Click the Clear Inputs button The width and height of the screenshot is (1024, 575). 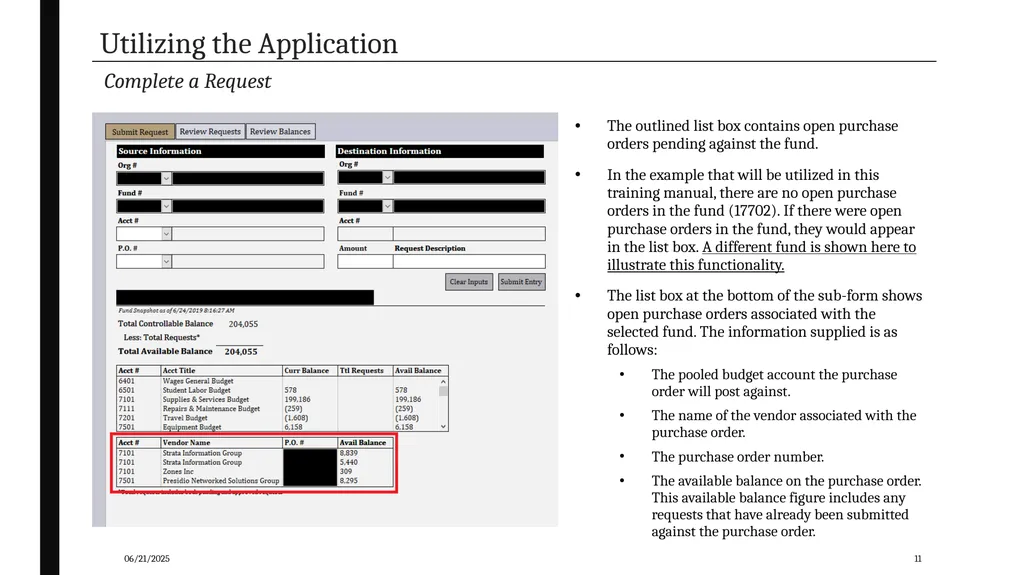pyautogui.click(x=469, y=282)
